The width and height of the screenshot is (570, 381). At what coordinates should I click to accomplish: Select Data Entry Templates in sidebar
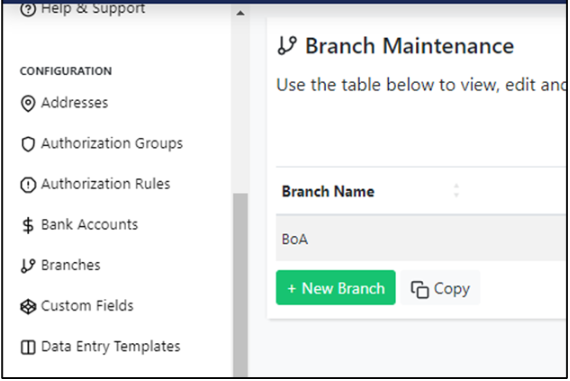[111, 346]
